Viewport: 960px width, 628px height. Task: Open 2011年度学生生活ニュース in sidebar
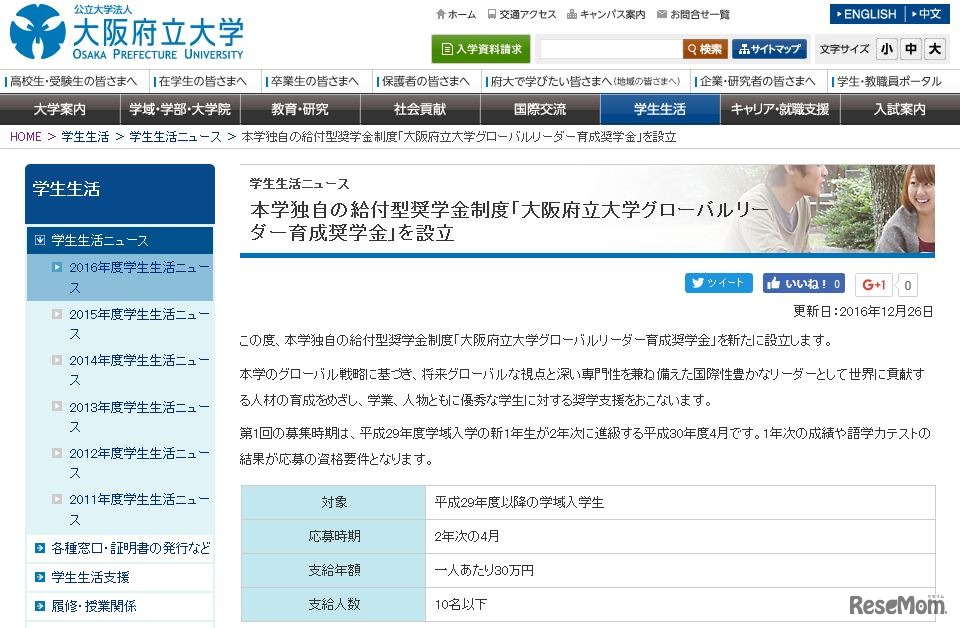coord(120,509)
